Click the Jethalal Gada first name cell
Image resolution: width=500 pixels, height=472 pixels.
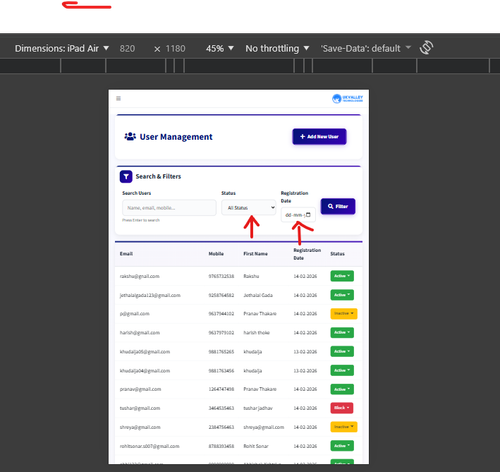(258, 295)
